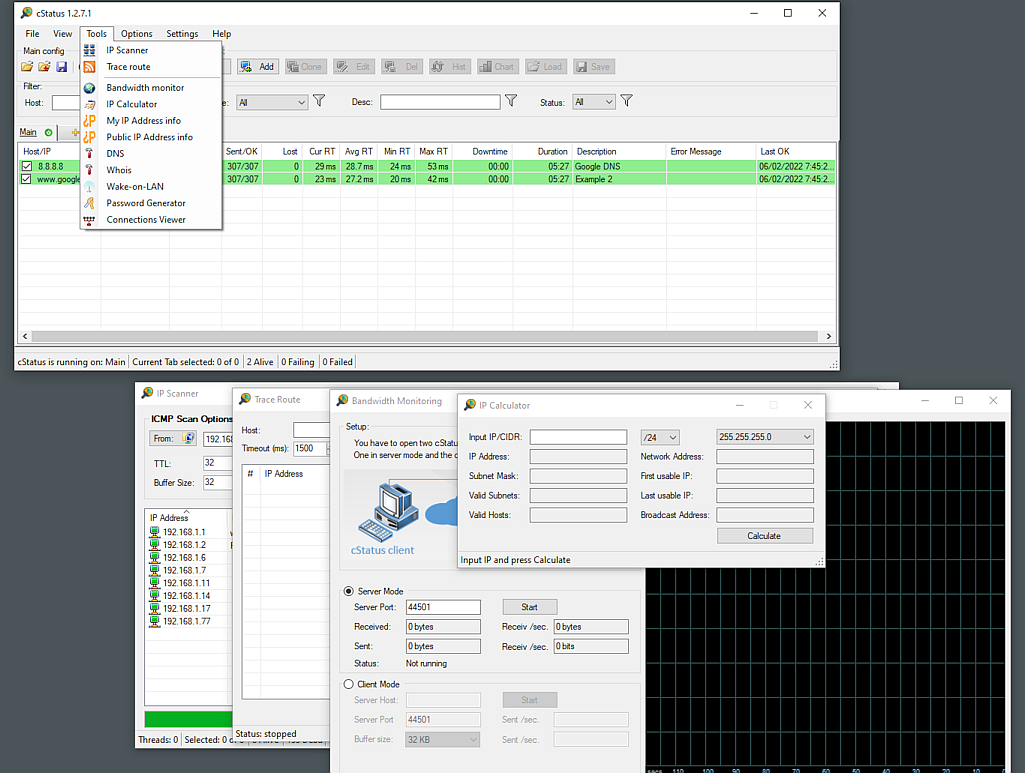The height and width of the screenshot is (773, 1025).
Task: Open IP Scanner from Tools menu
Action: click(x=127, y=50)
